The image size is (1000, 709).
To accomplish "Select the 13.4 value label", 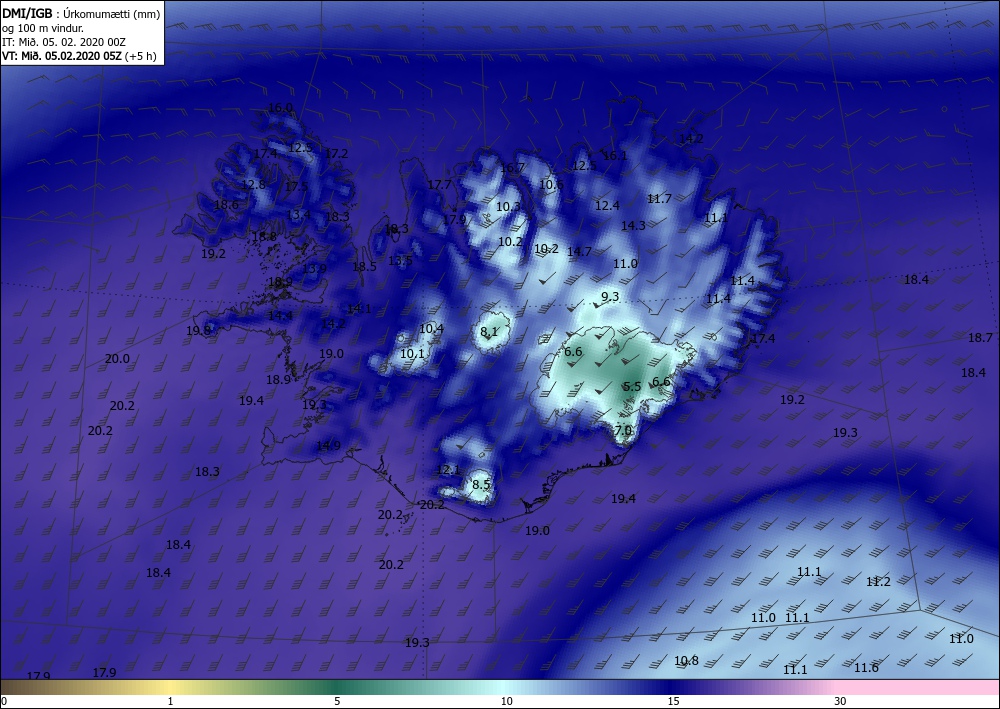I will pyautogui.click(x=298, y=214).
